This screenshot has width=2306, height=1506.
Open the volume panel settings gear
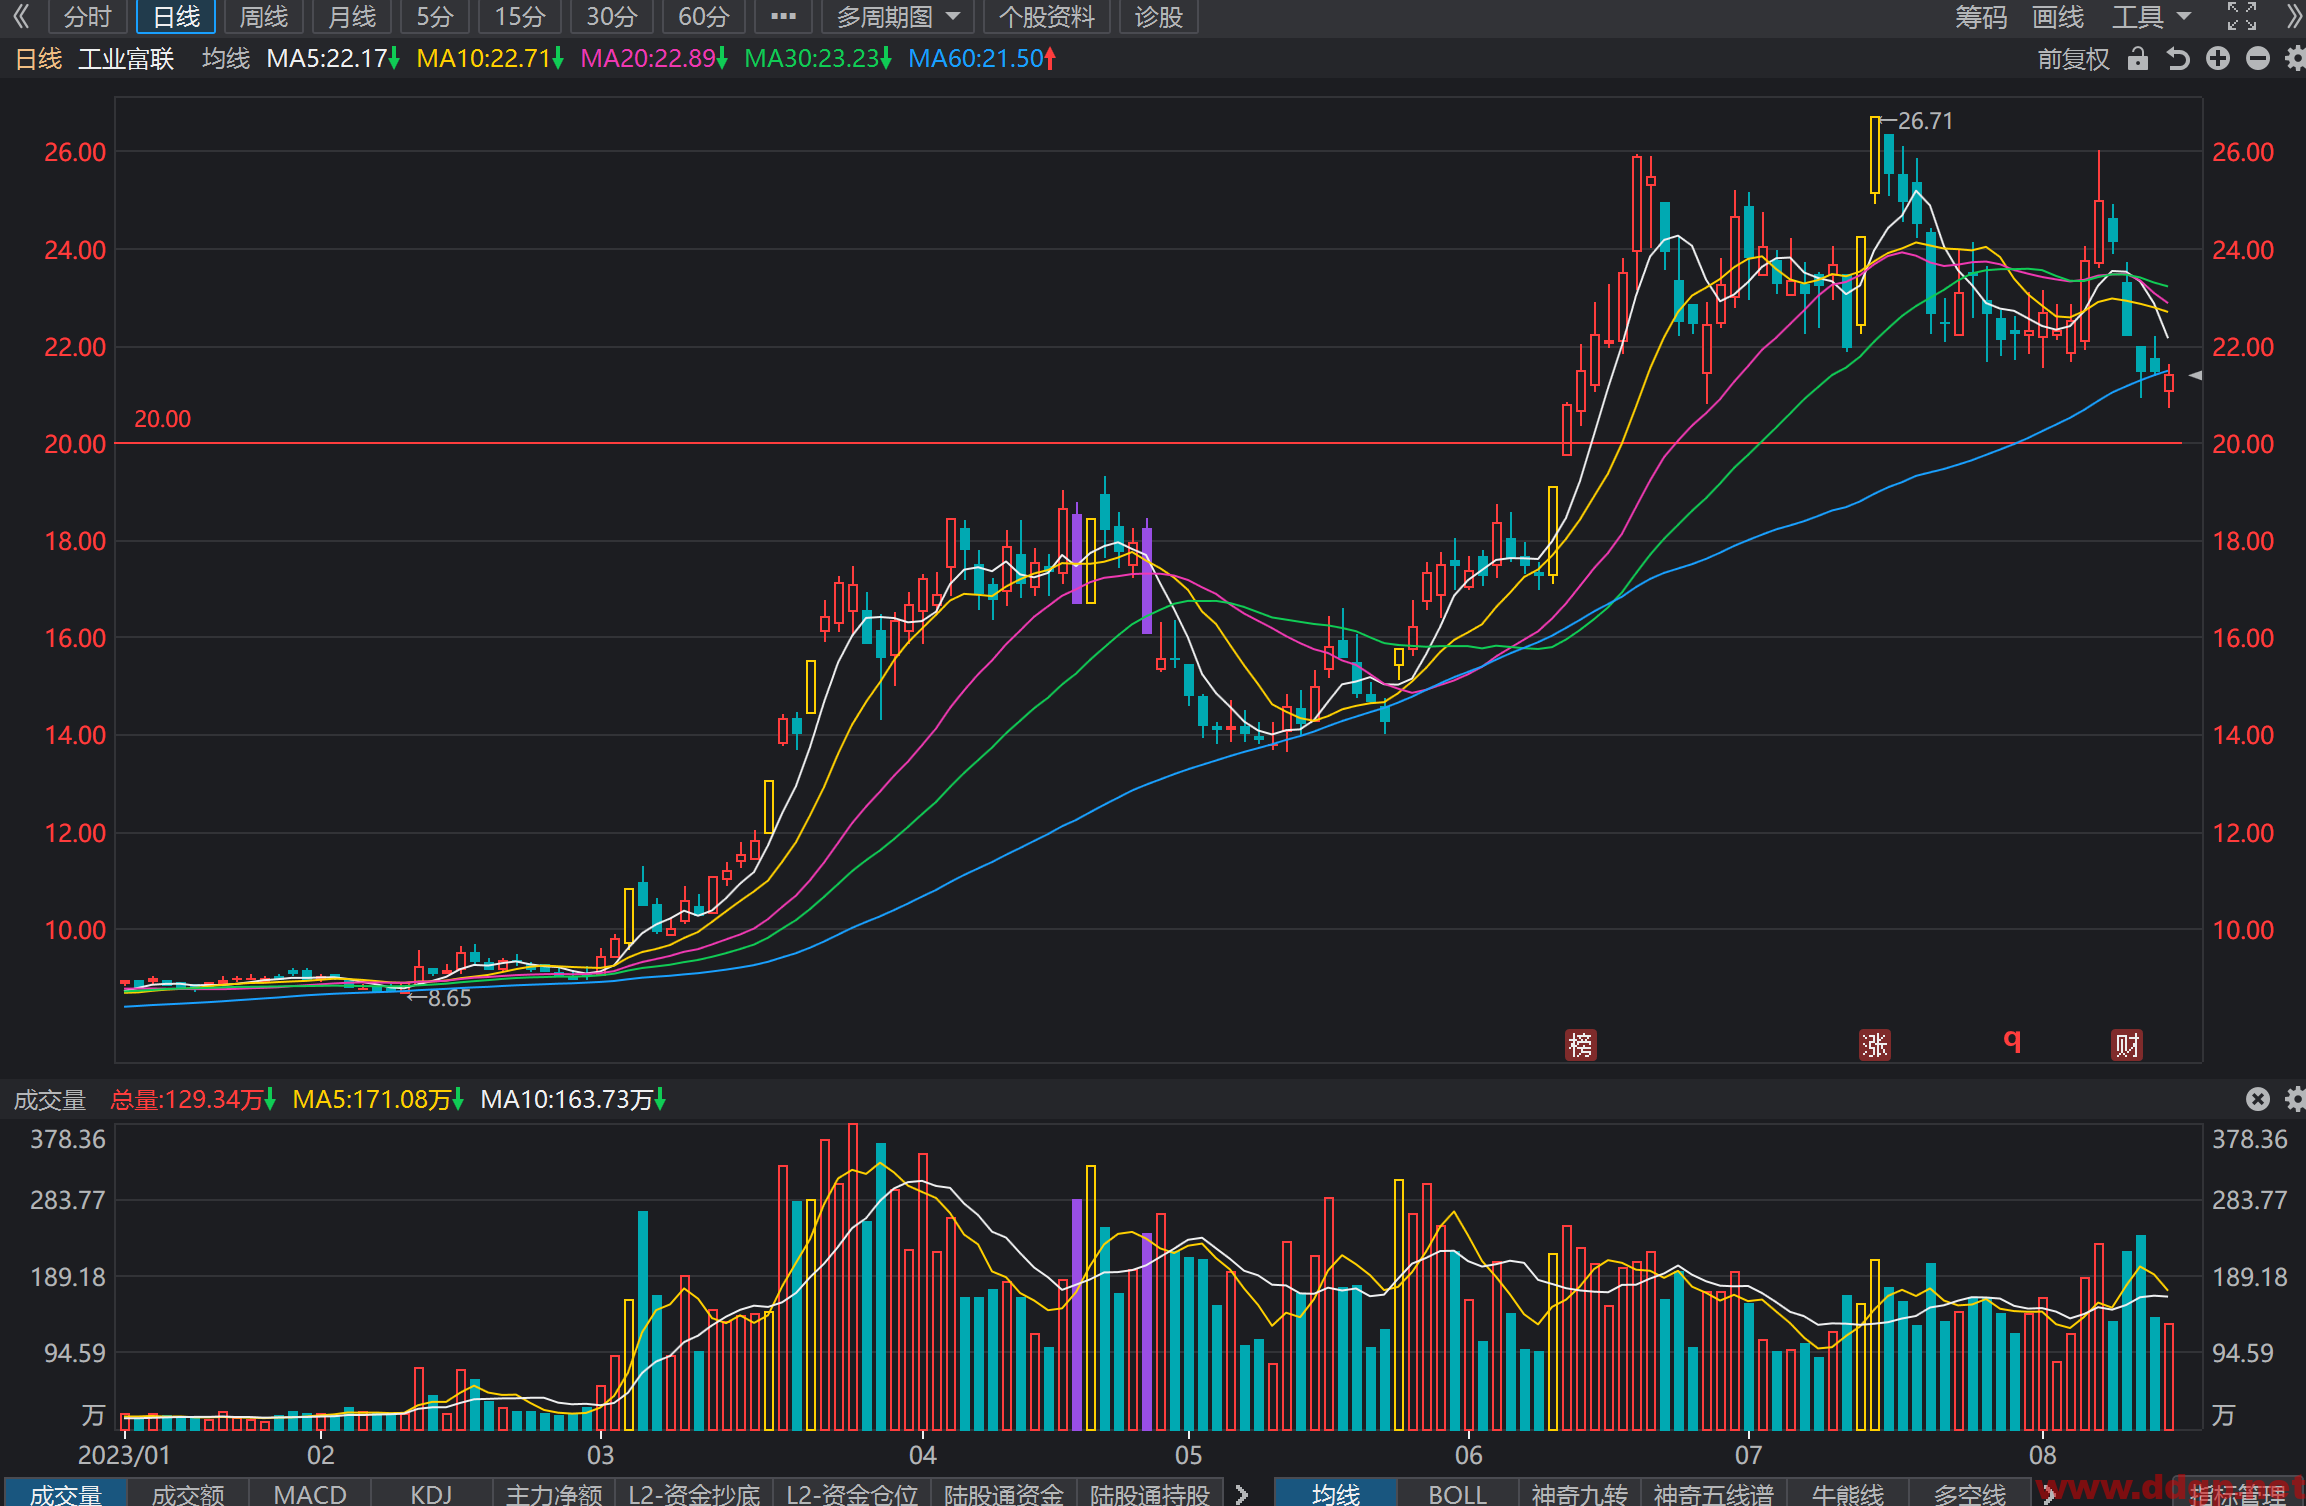point(2295,1099)
